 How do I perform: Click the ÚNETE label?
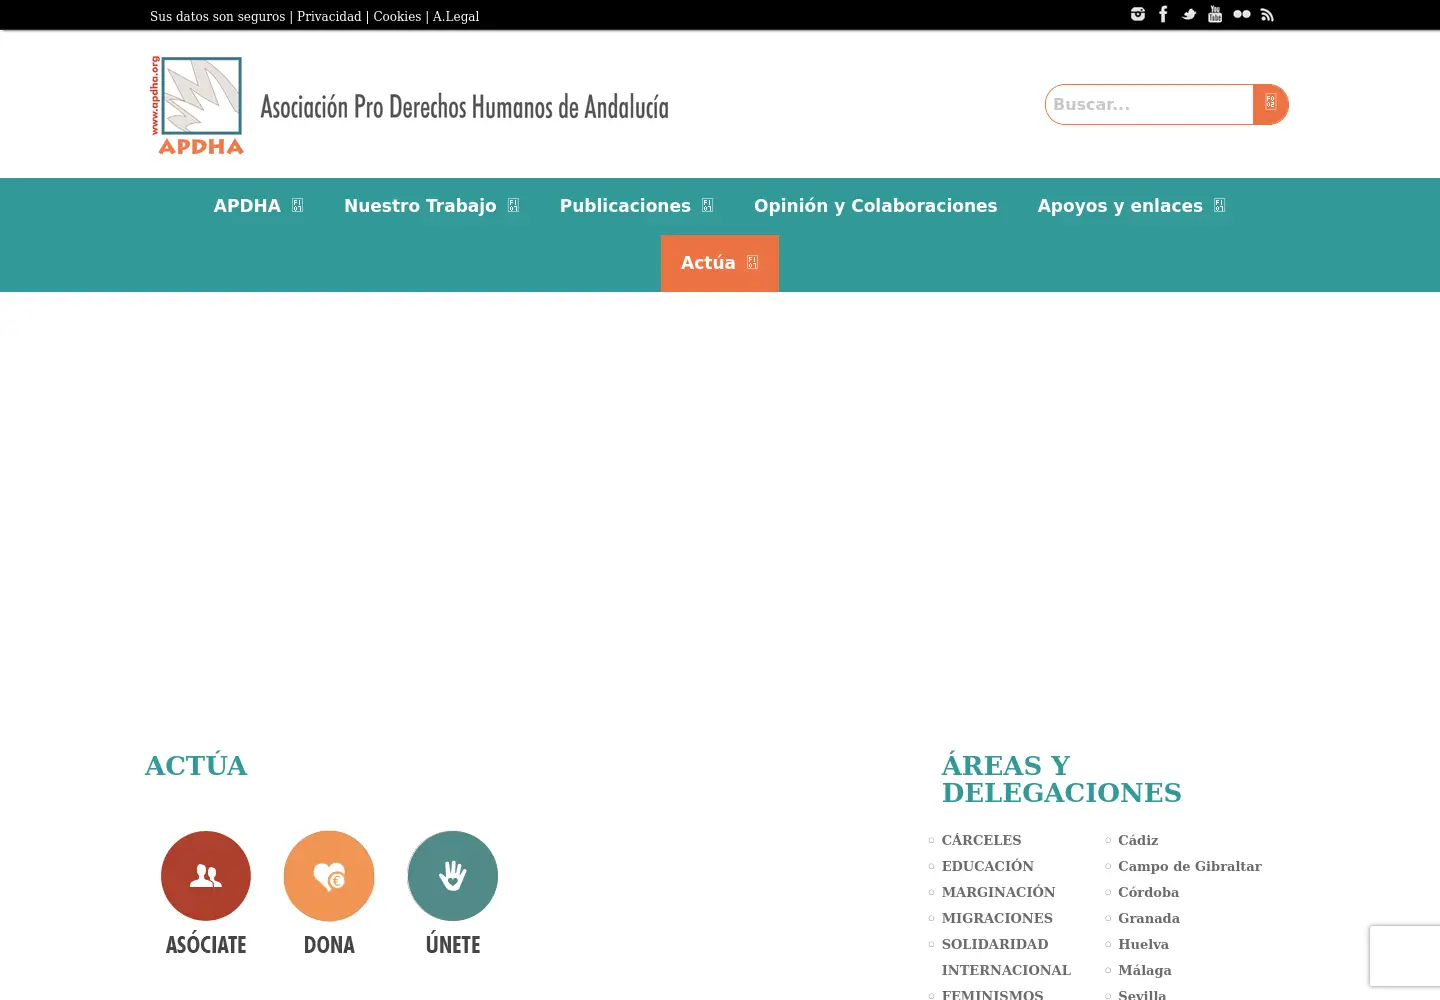453,944
